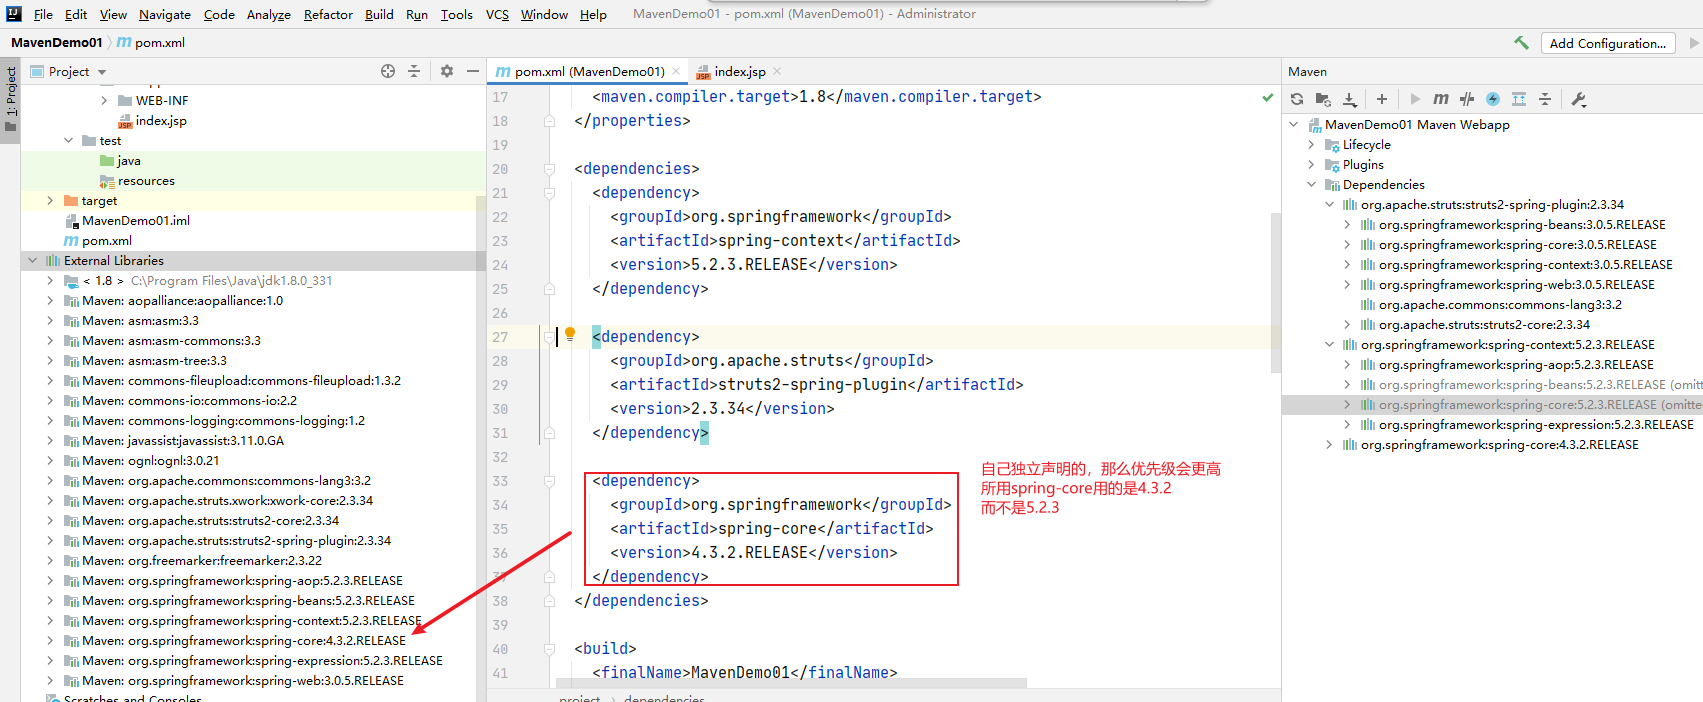Screen dimensions: 1703x702
Task: Run Maven build play icon
Action: tap(1415, 99)
